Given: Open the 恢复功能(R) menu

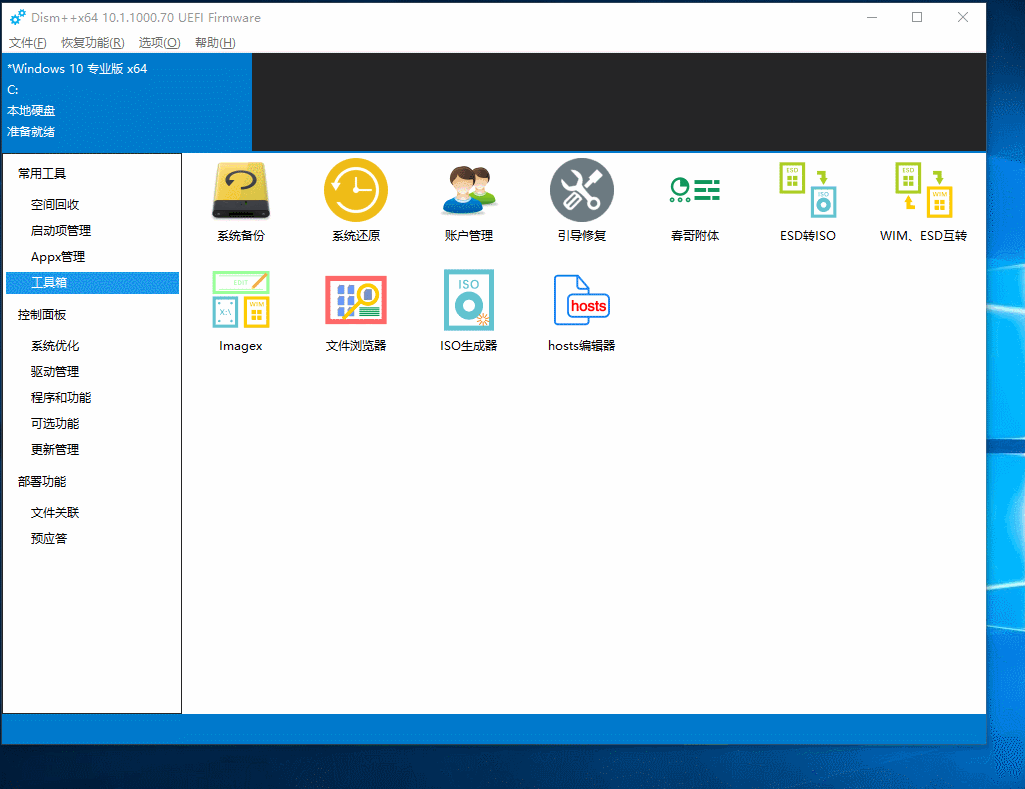Looking at the screenshot, I should 92,42.
